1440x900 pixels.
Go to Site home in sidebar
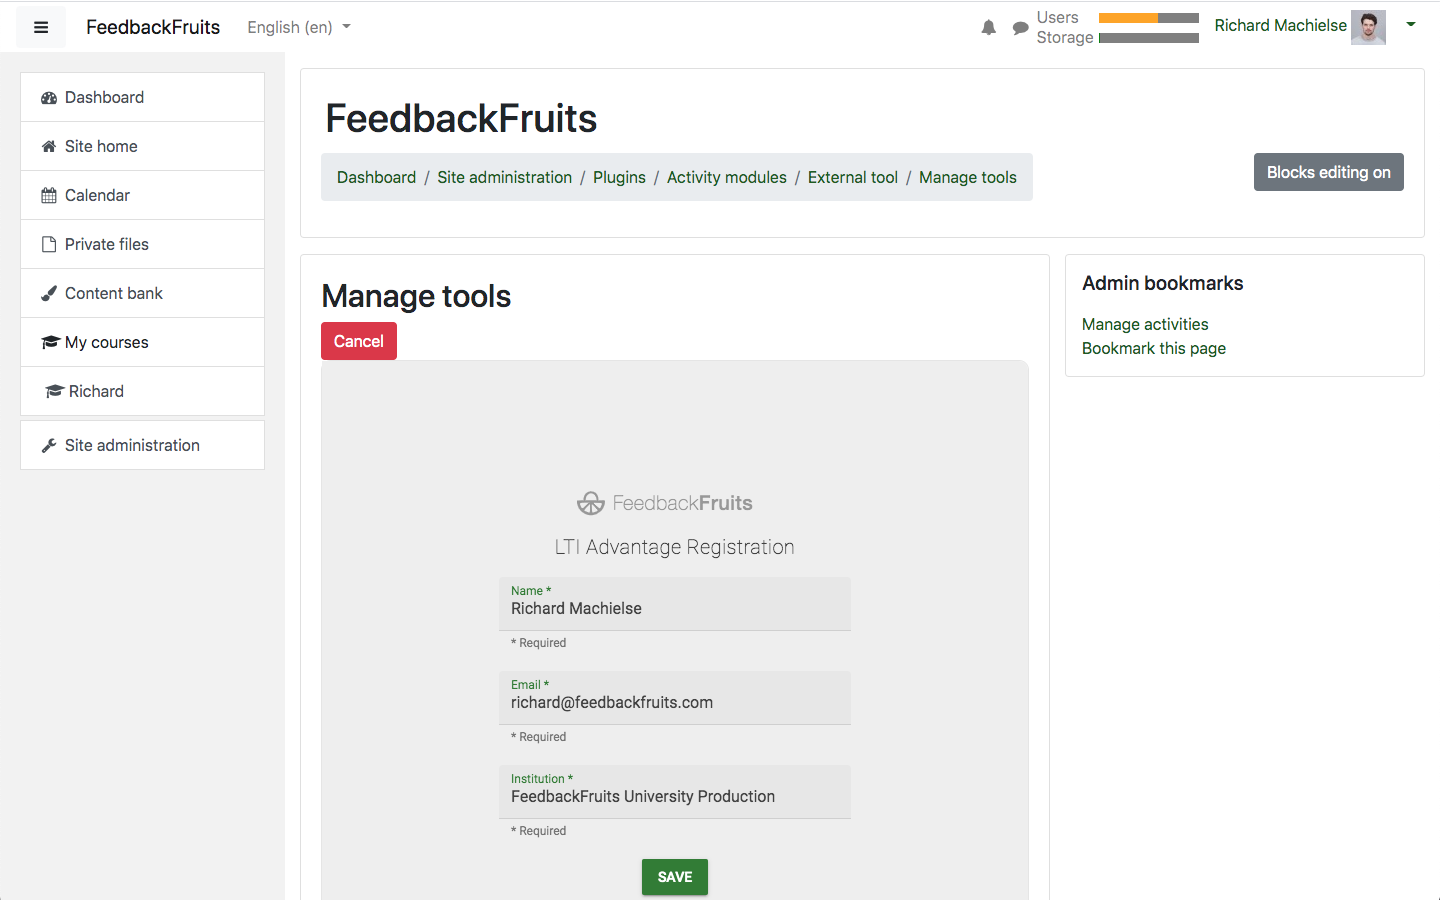pos(101,146)
